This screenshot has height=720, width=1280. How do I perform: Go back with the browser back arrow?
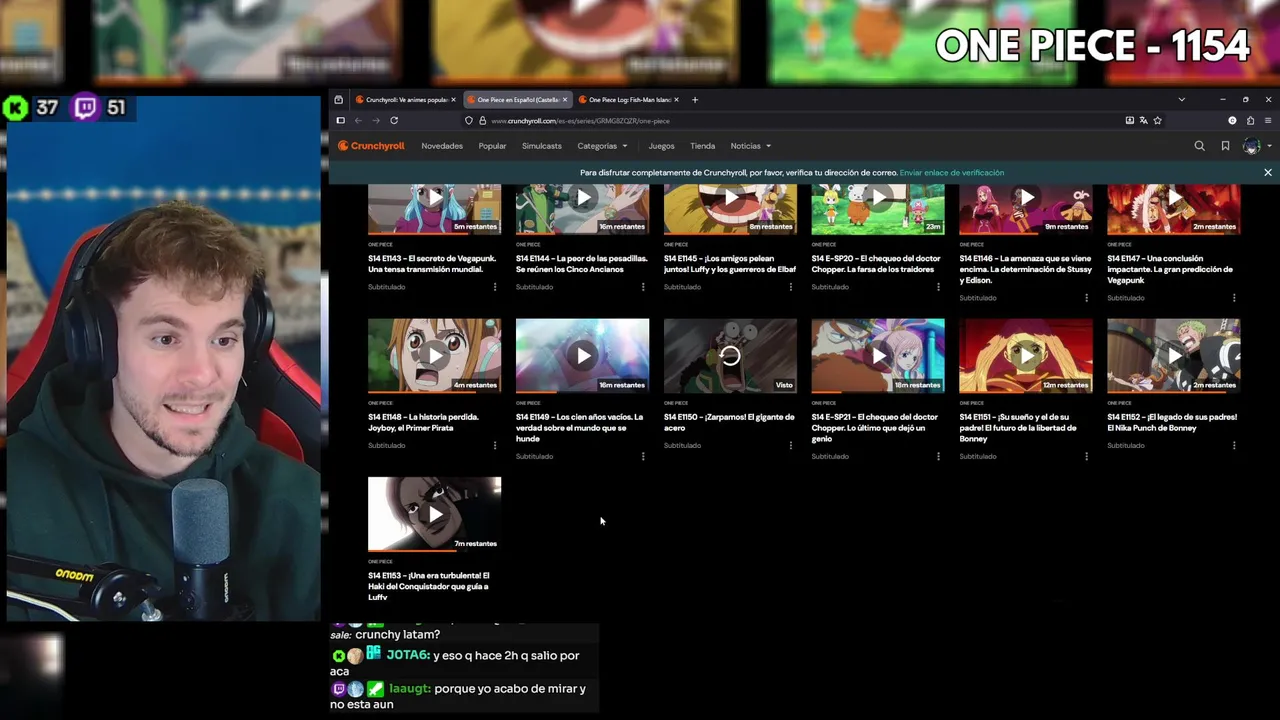pos(358,121)
